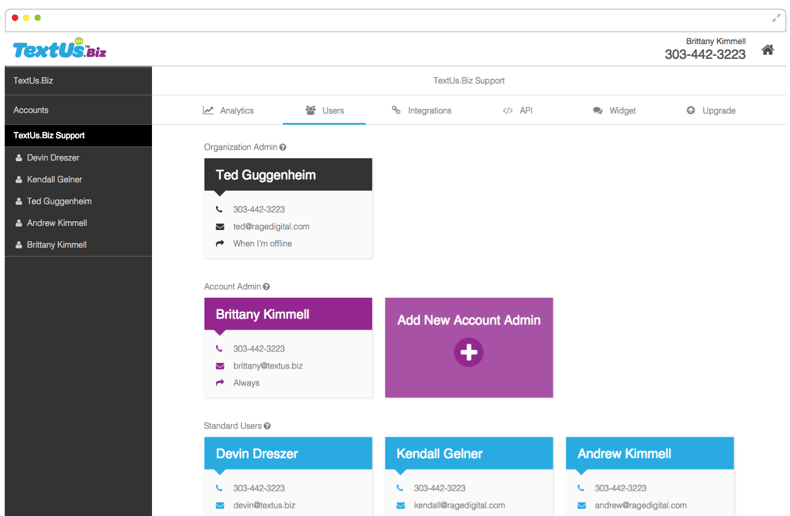
Task: Click the Analytics chart icon
Action: click(x=208, y=110)
